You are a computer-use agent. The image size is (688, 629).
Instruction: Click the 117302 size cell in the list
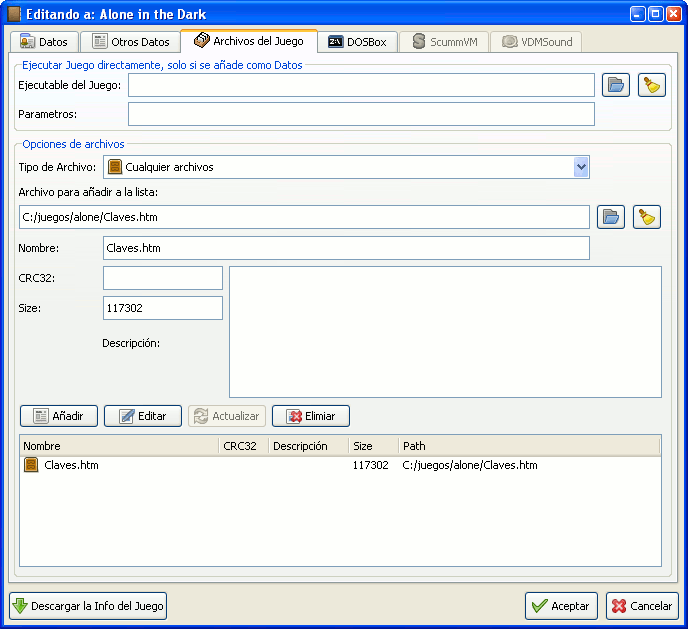click(371, 465)
